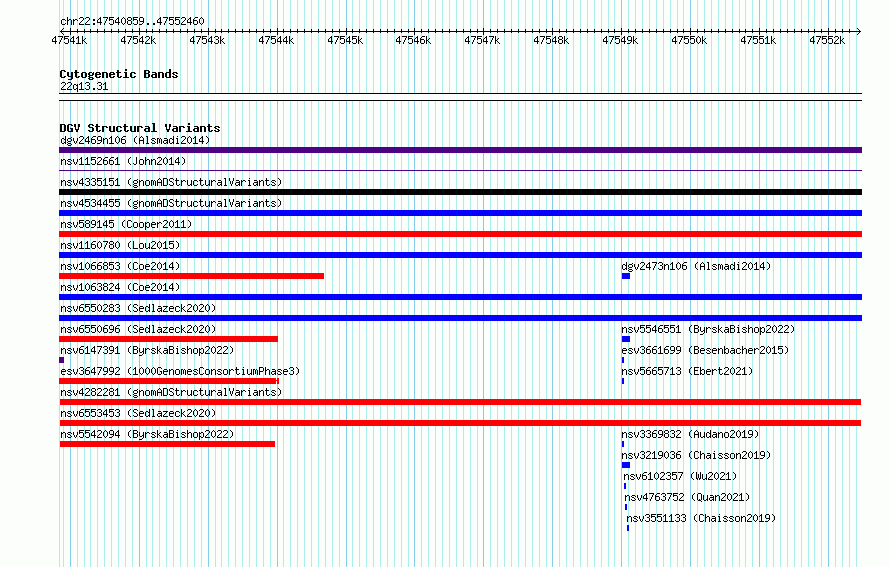Screen dimensions: 890x567
Task: Click the red bar under nsv4282281
Action: (460, 402)
